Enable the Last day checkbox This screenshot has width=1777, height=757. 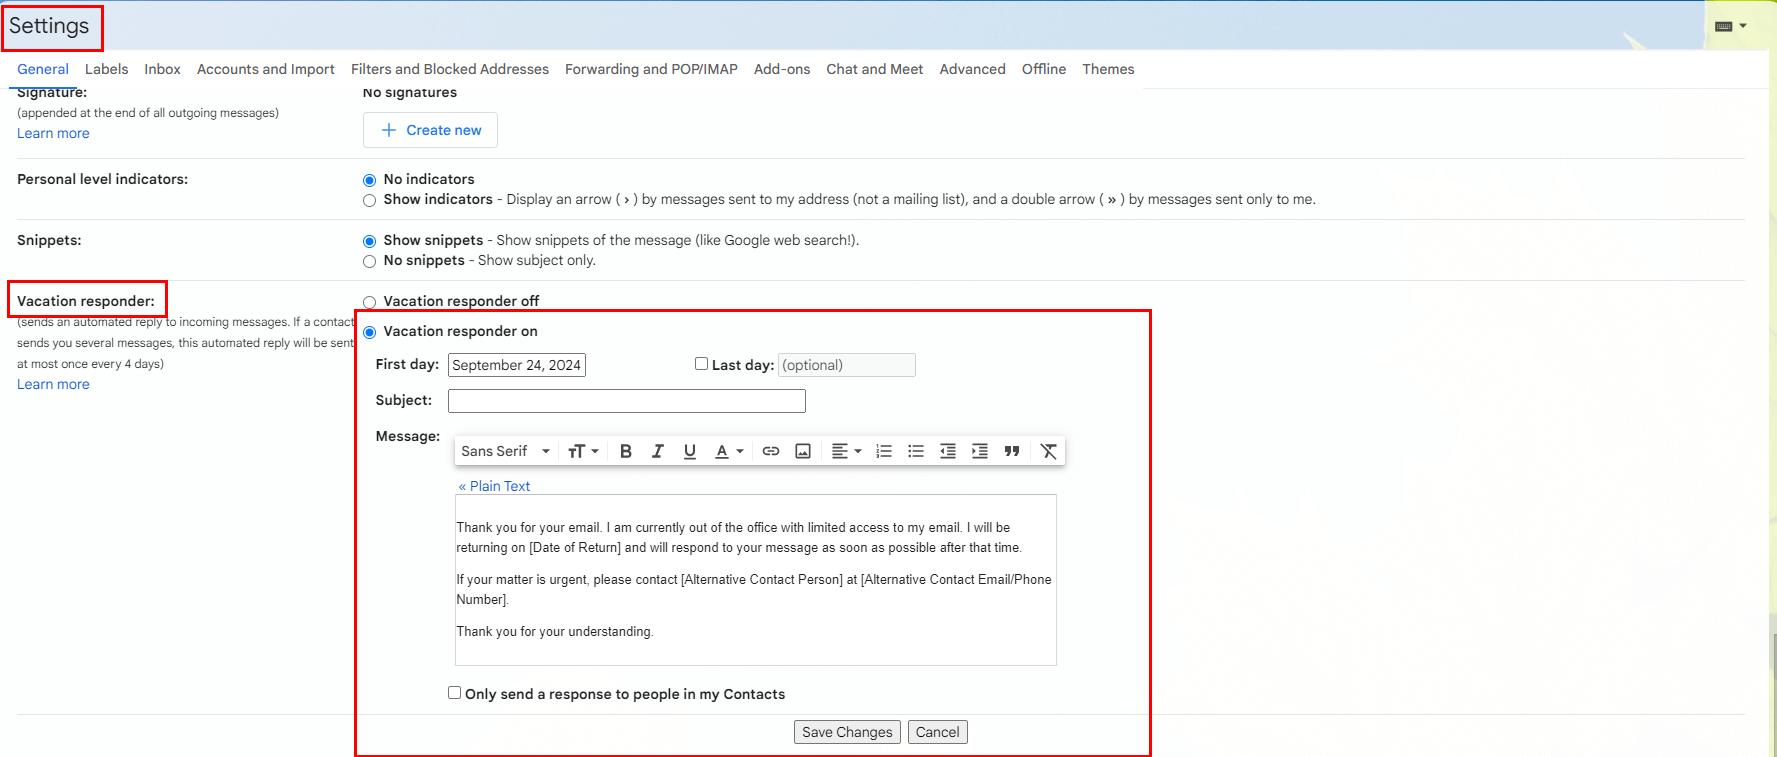(702, 364)
